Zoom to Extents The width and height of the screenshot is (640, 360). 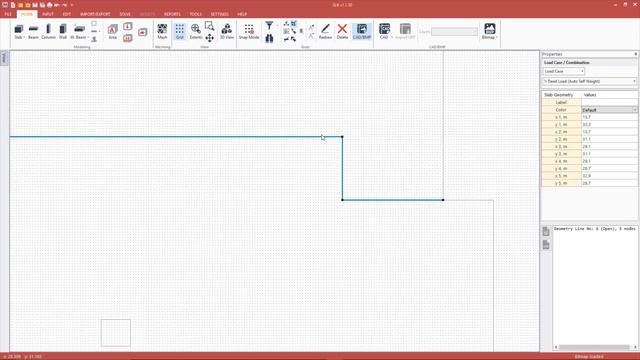point(196,31)
